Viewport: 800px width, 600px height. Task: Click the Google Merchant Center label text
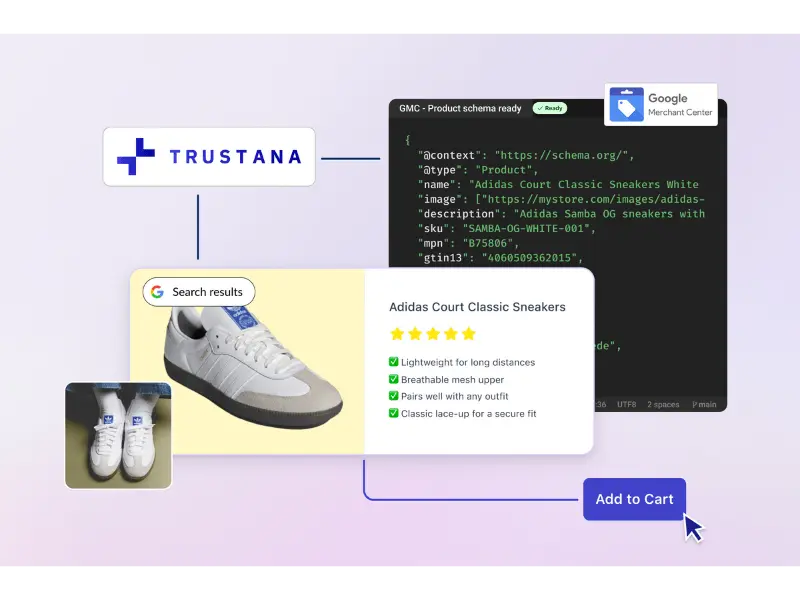click(x=680, y=105)
